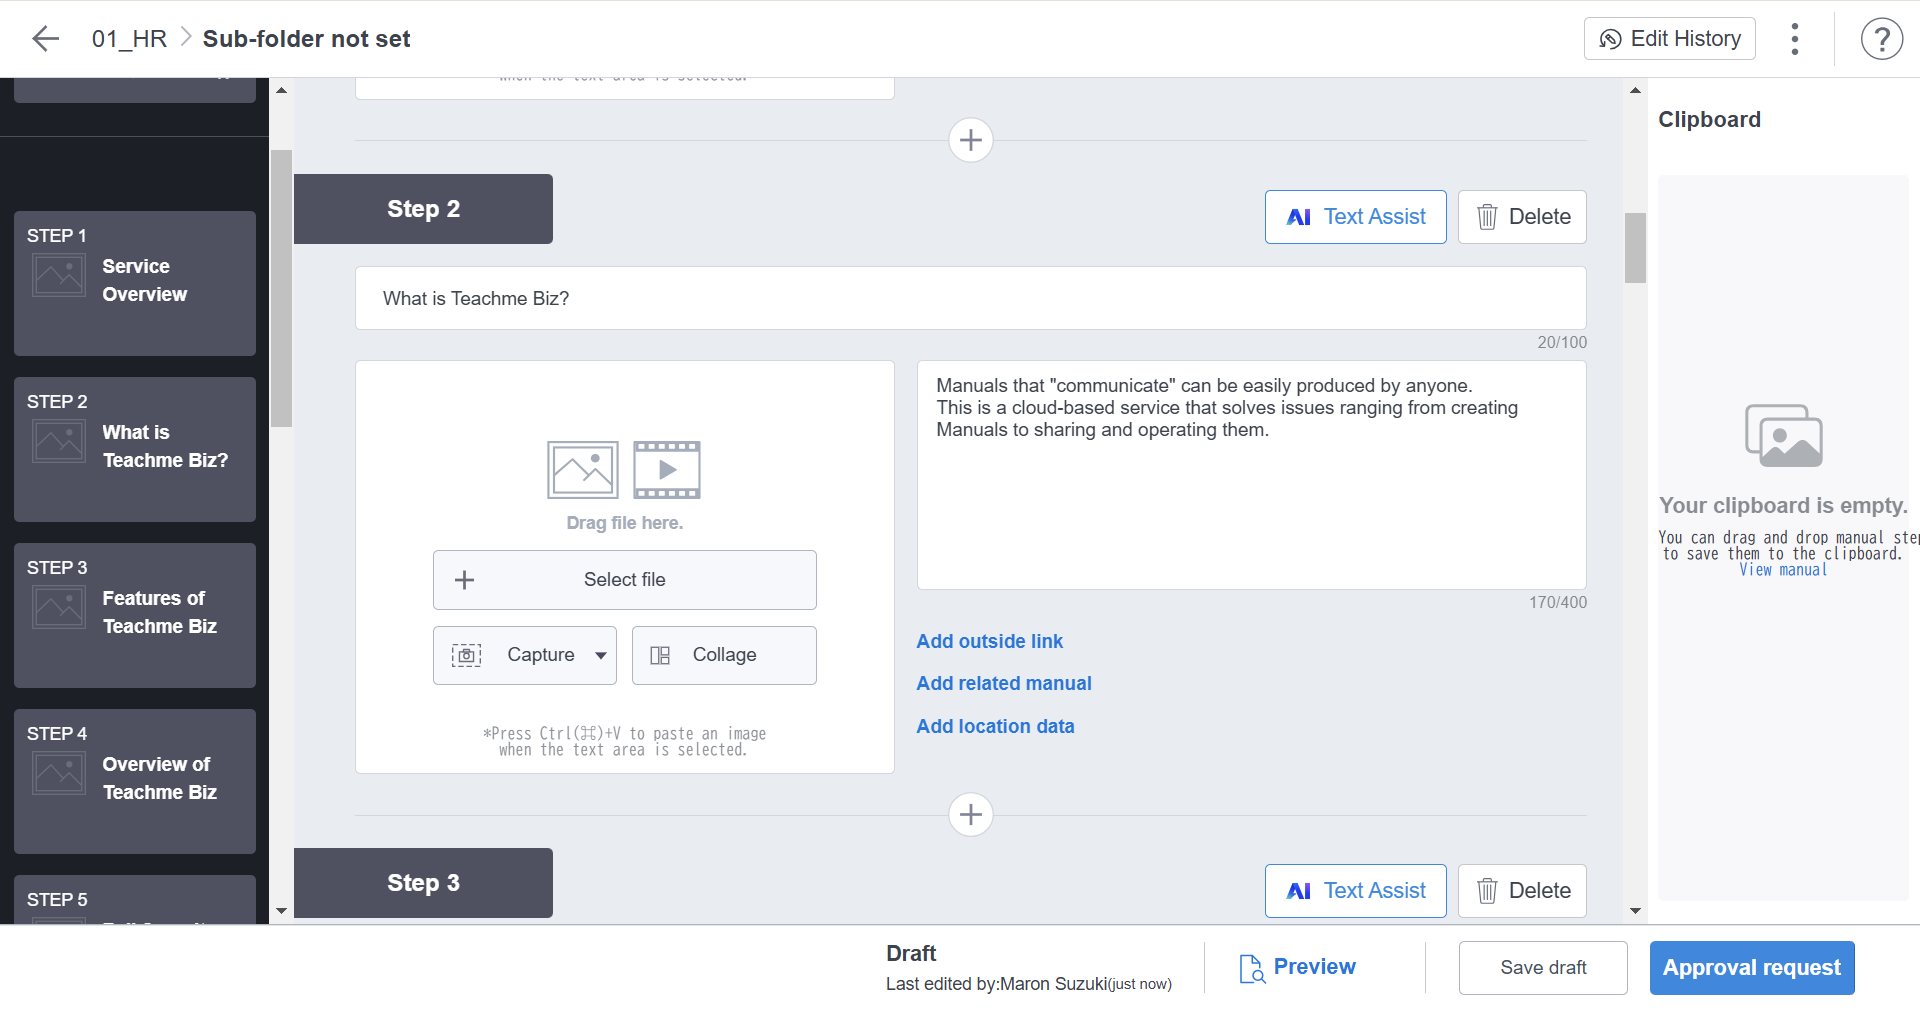The image size is (1920, 1010).
Task: Open the help question mark icon
Action: 1881,39
